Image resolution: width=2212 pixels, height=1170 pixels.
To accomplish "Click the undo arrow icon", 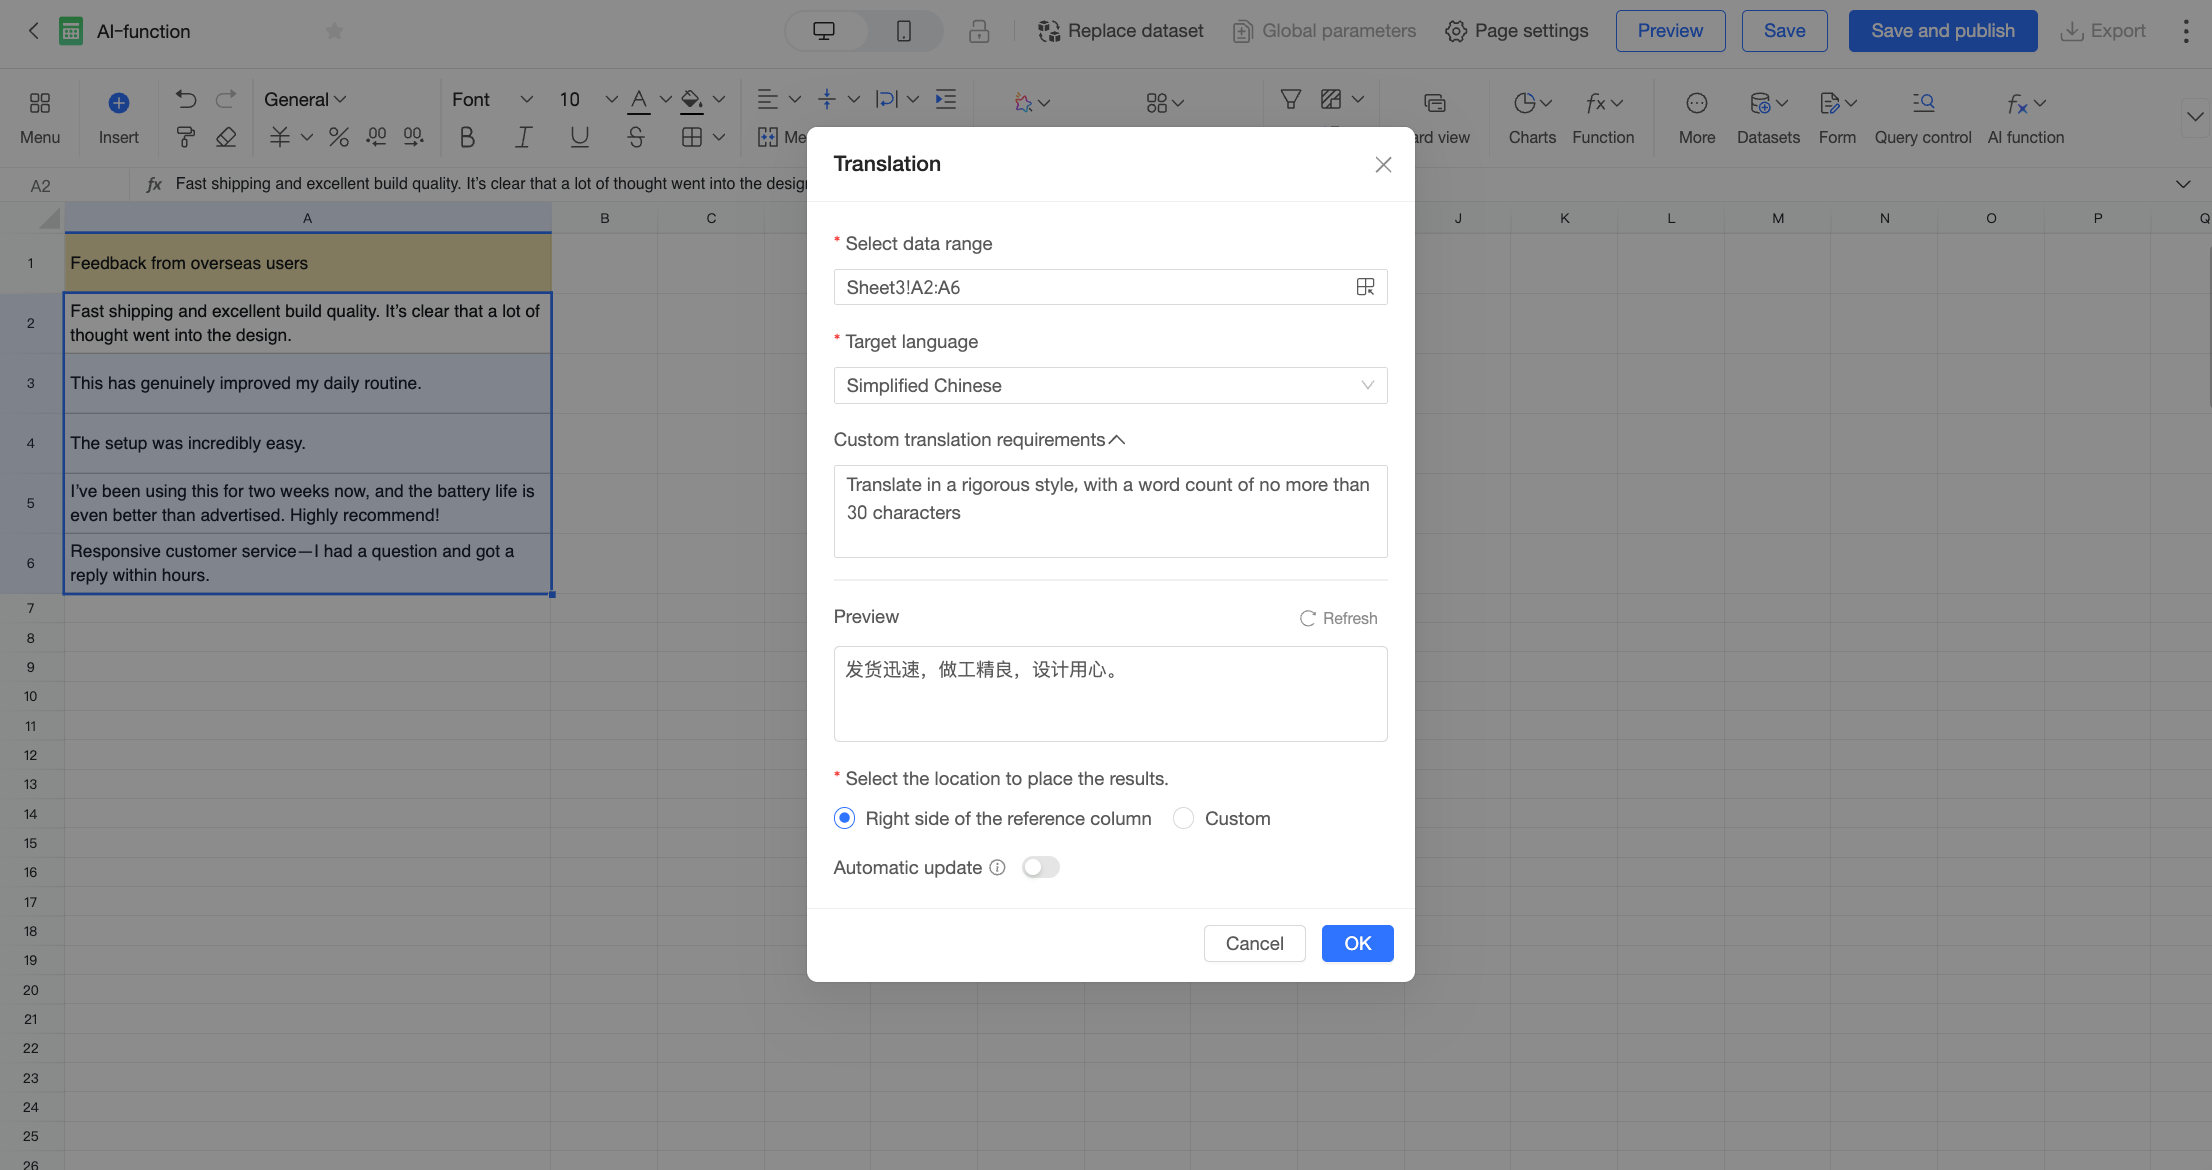I will point(186,99).
